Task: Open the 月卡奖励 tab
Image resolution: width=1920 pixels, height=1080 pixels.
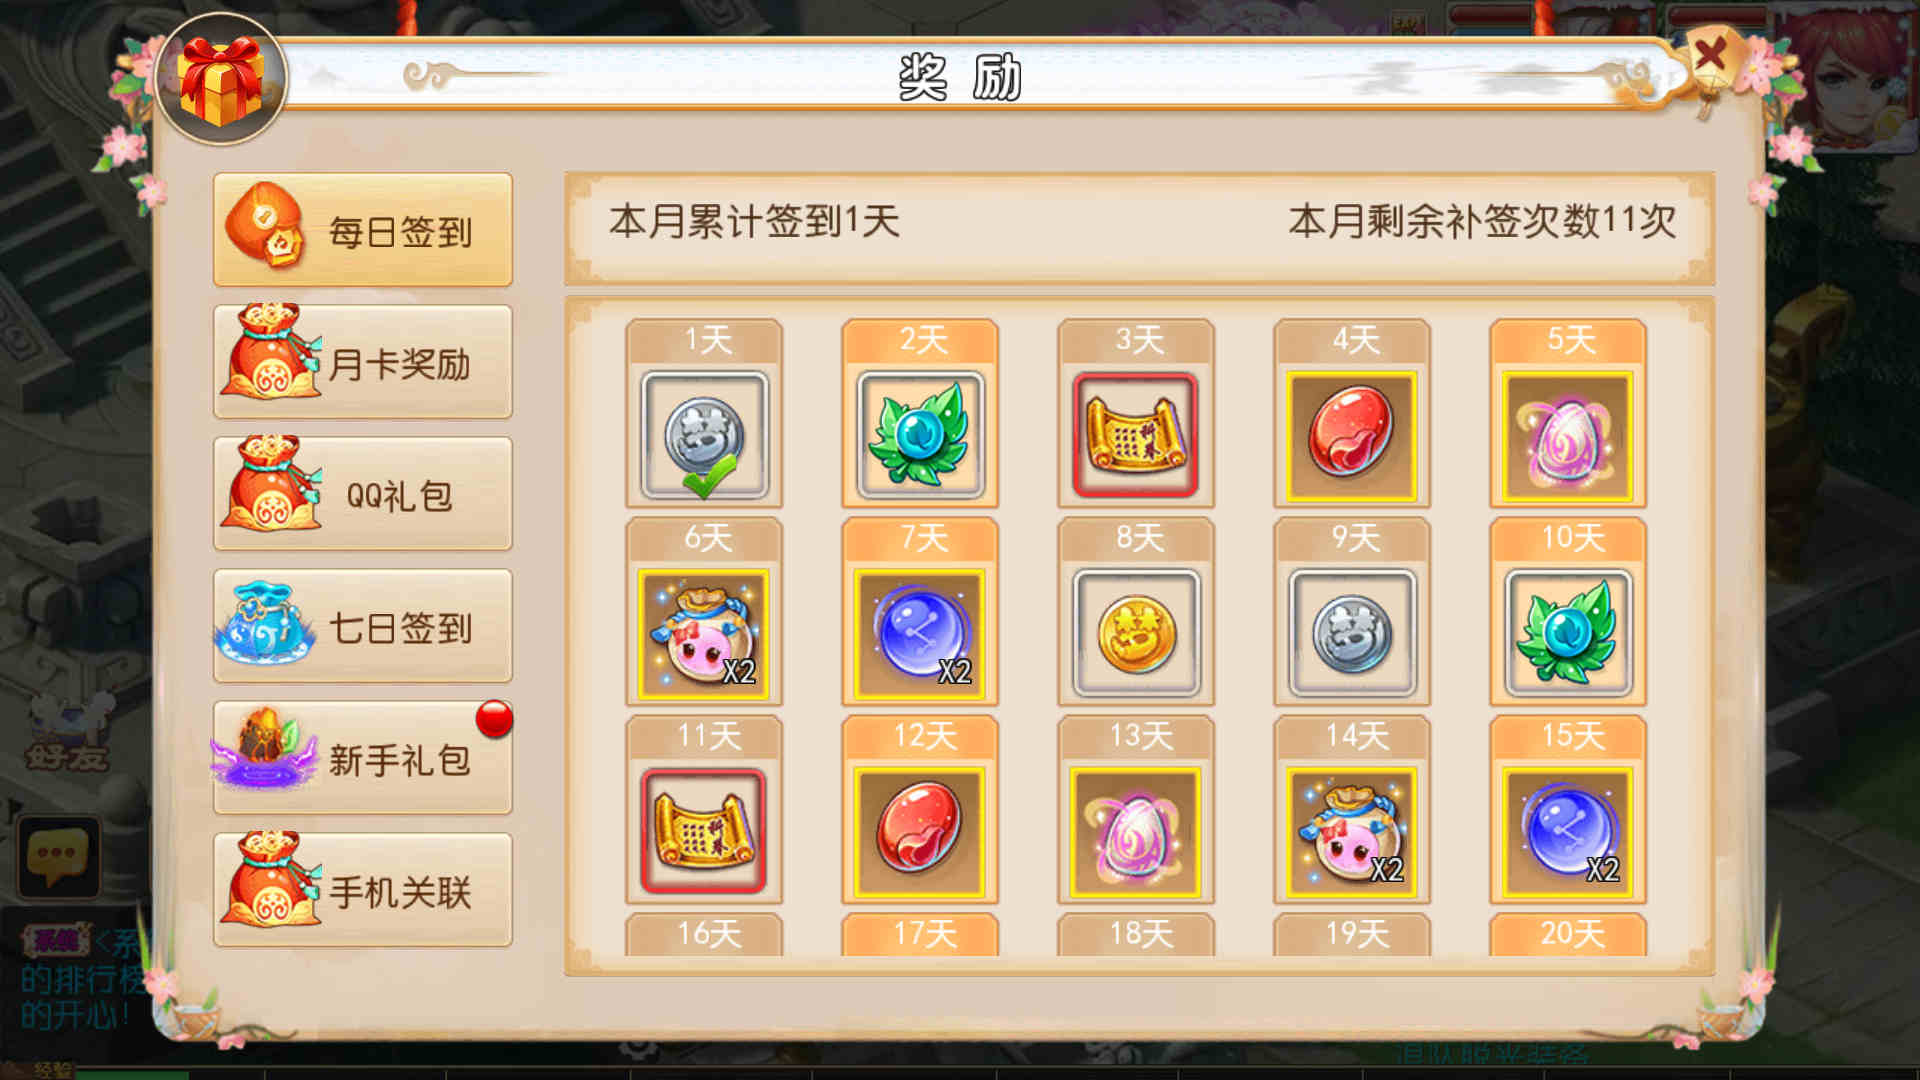Action: pyautogui.click(x=363, y=362)
